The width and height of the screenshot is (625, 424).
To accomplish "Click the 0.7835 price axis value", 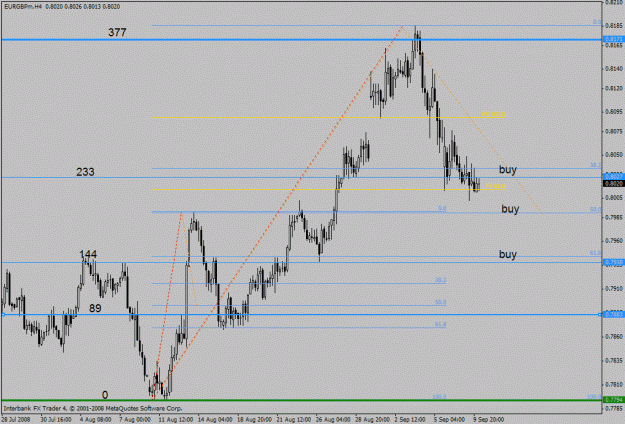I will pos(614,361).
